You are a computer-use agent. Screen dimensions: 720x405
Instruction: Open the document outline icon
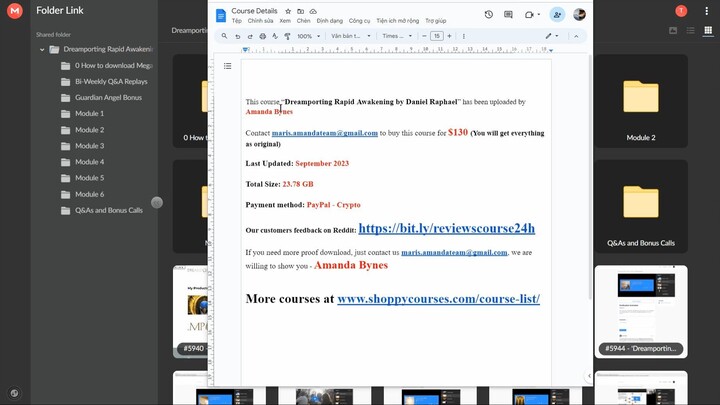click(227, 66)
